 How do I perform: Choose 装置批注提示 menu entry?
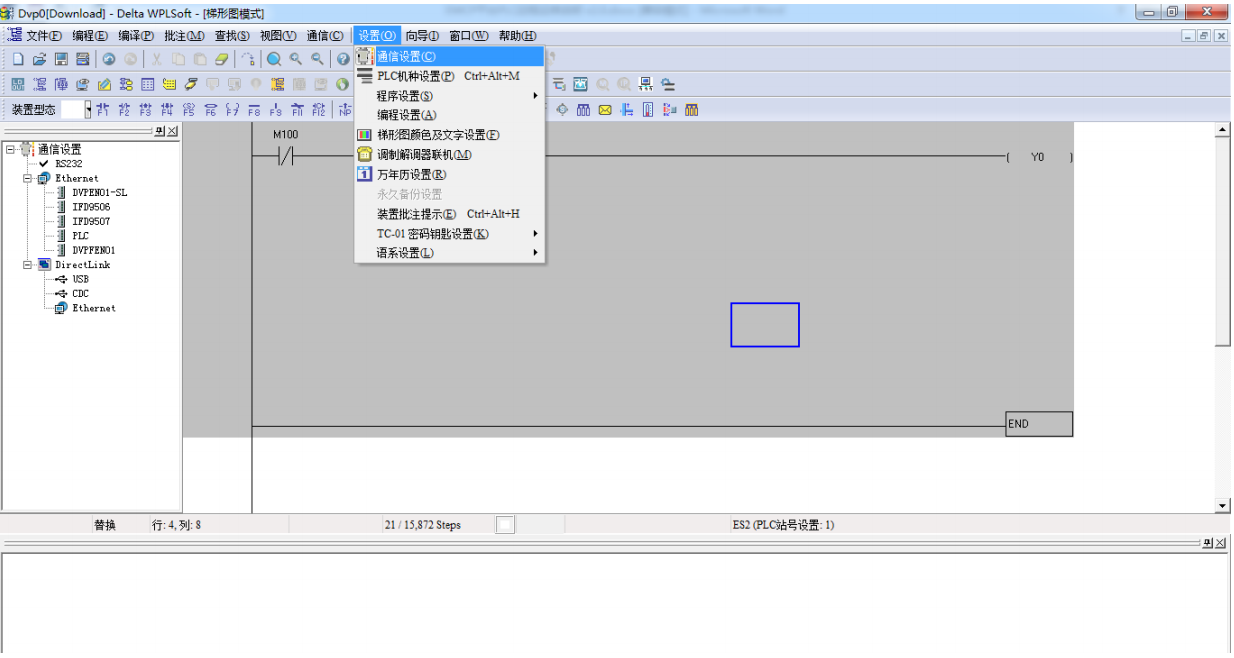[449, 214]
